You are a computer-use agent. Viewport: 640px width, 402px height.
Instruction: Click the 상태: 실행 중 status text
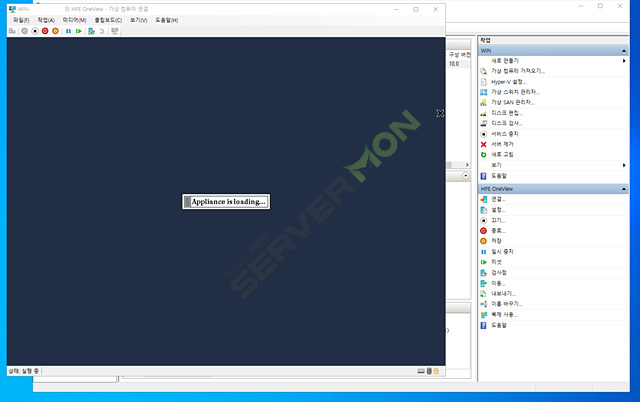click(24, 371)
